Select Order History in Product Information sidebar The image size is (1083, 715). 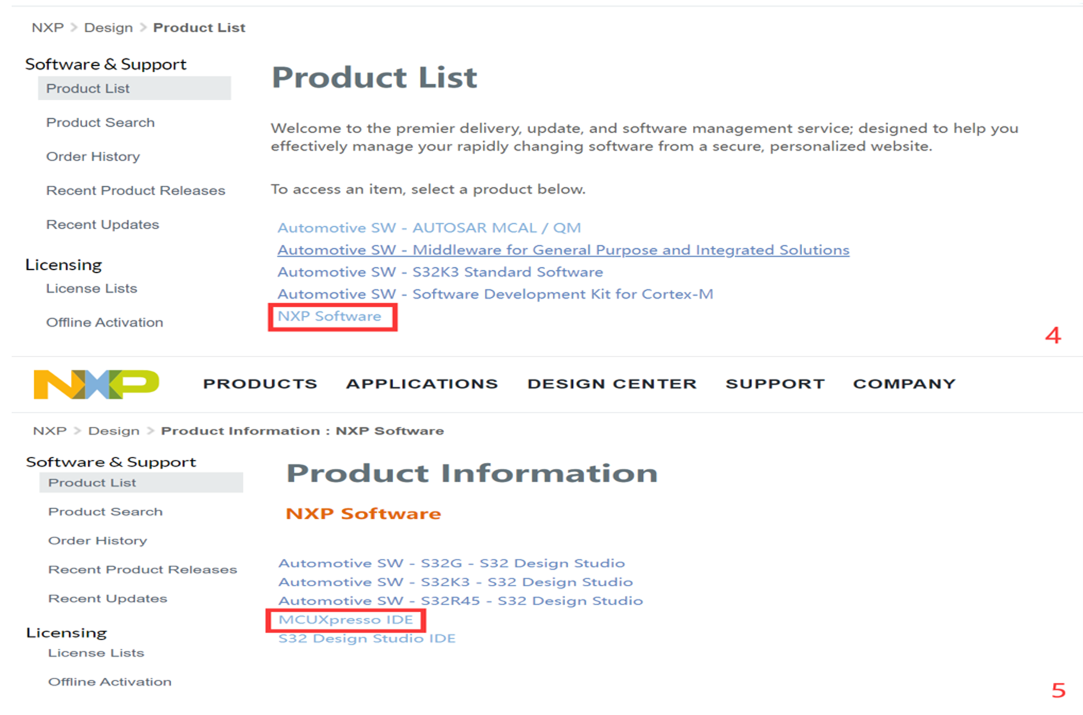pos(97,541)
